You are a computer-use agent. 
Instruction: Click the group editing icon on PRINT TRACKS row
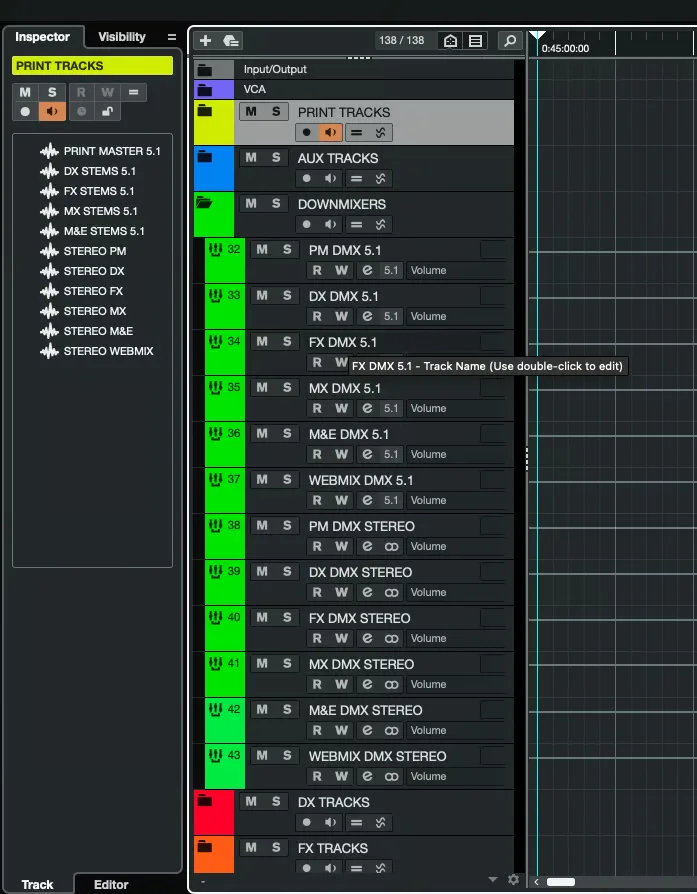(356, 133)
